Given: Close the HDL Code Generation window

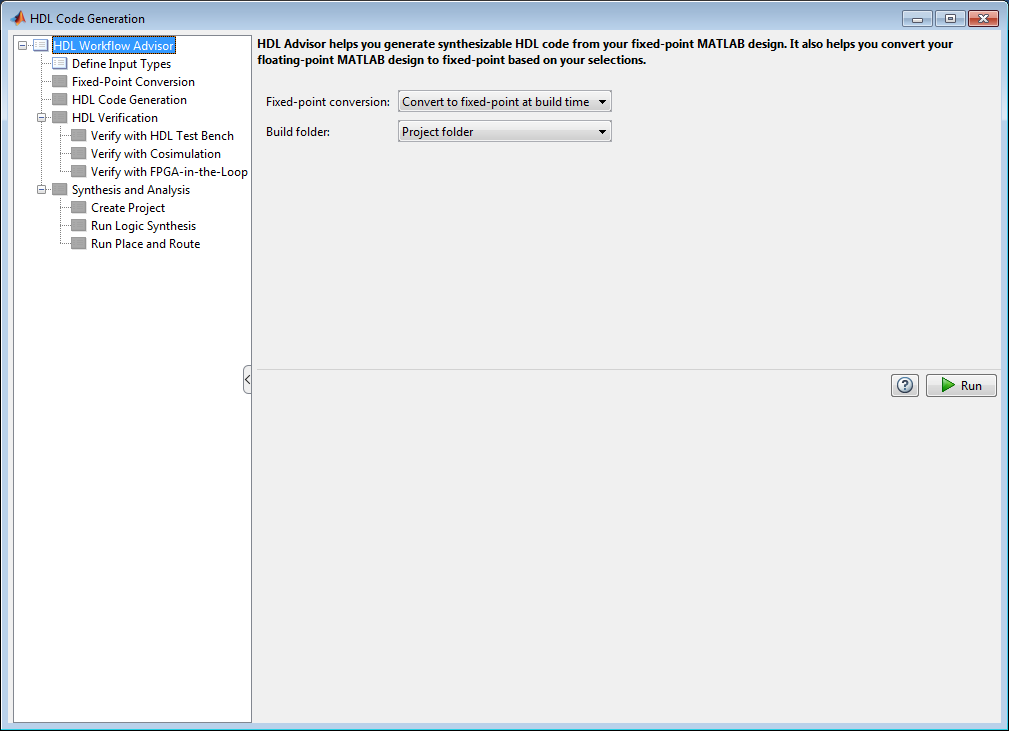Looking at the screenshot, I should tap(983, 19).
